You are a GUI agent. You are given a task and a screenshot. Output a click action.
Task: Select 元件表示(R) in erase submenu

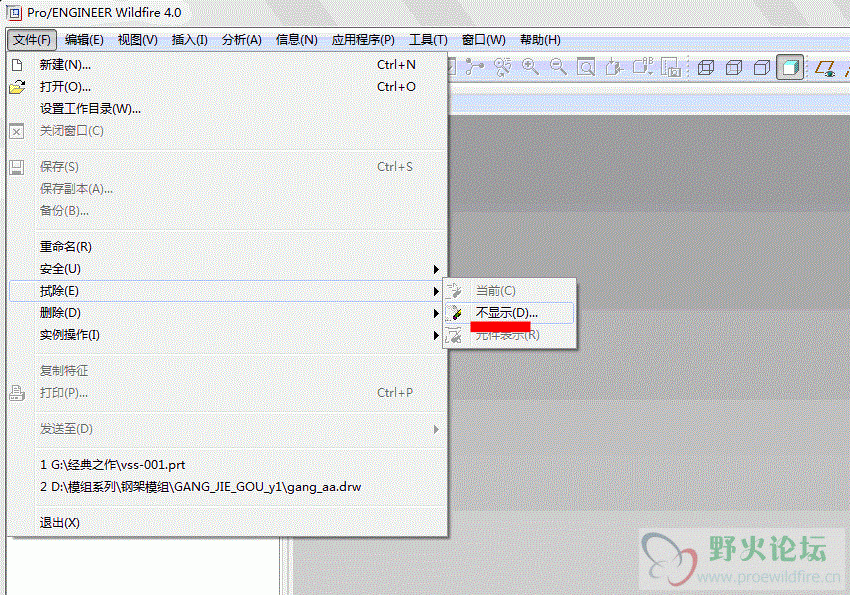[510, 335]
